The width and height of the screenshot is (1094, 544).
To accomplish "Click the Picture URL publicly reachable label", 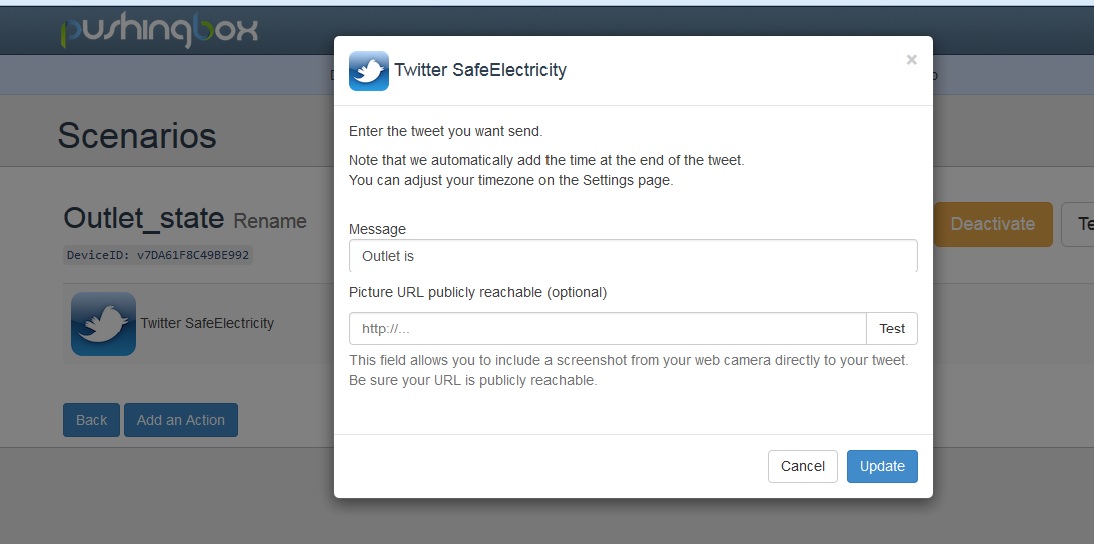I will pyautogui.click(x=478, y=292).
